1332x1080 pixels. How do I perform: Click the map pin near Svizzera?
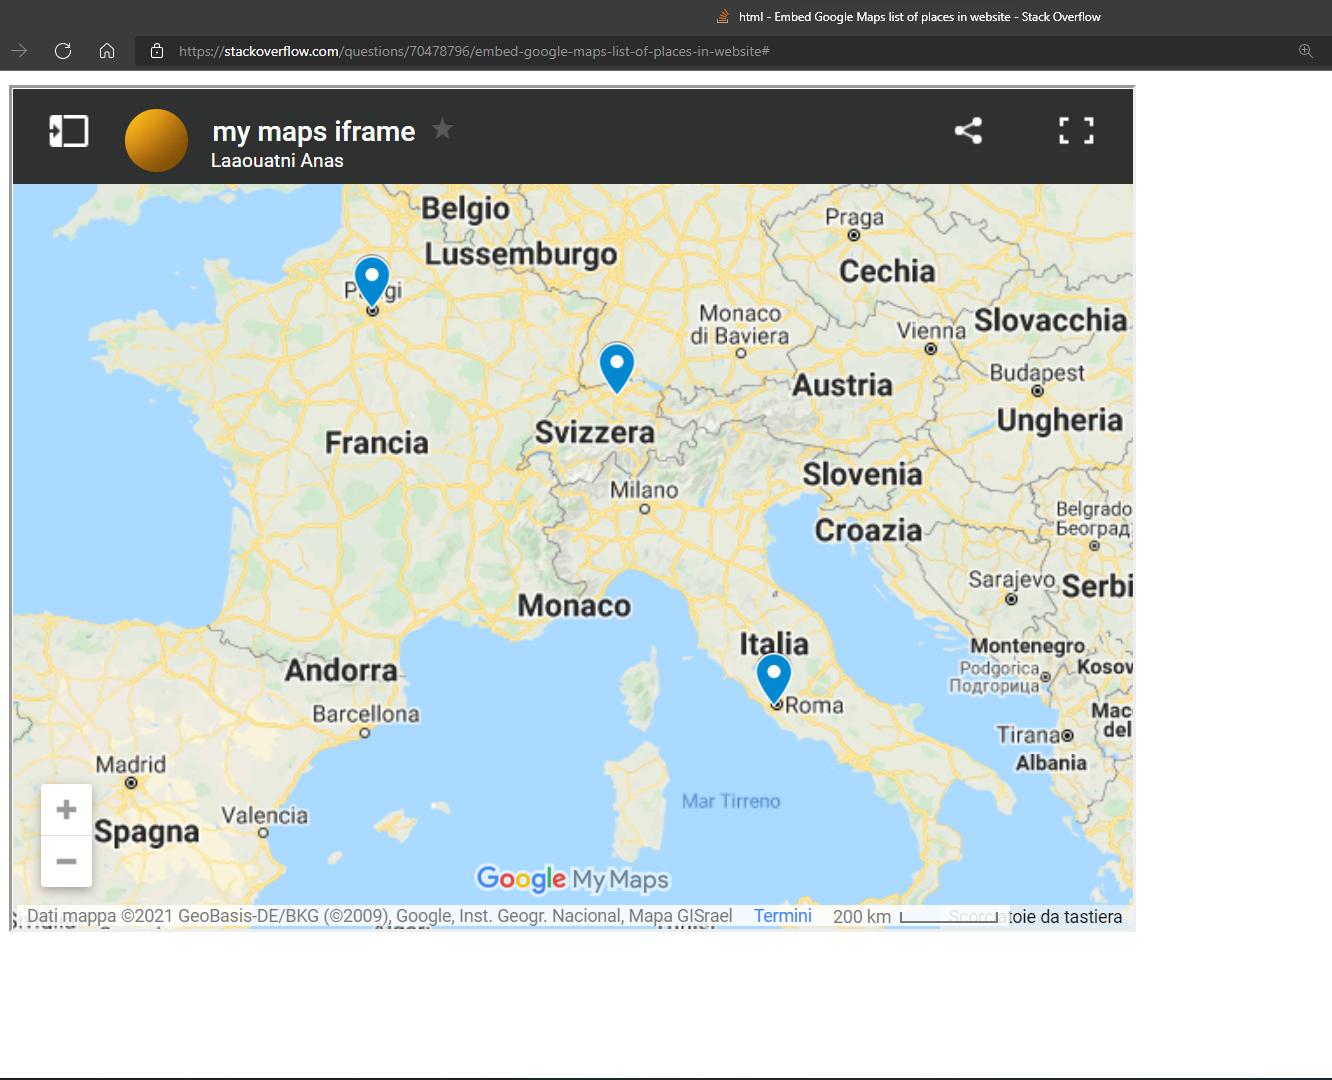point(617,366)
